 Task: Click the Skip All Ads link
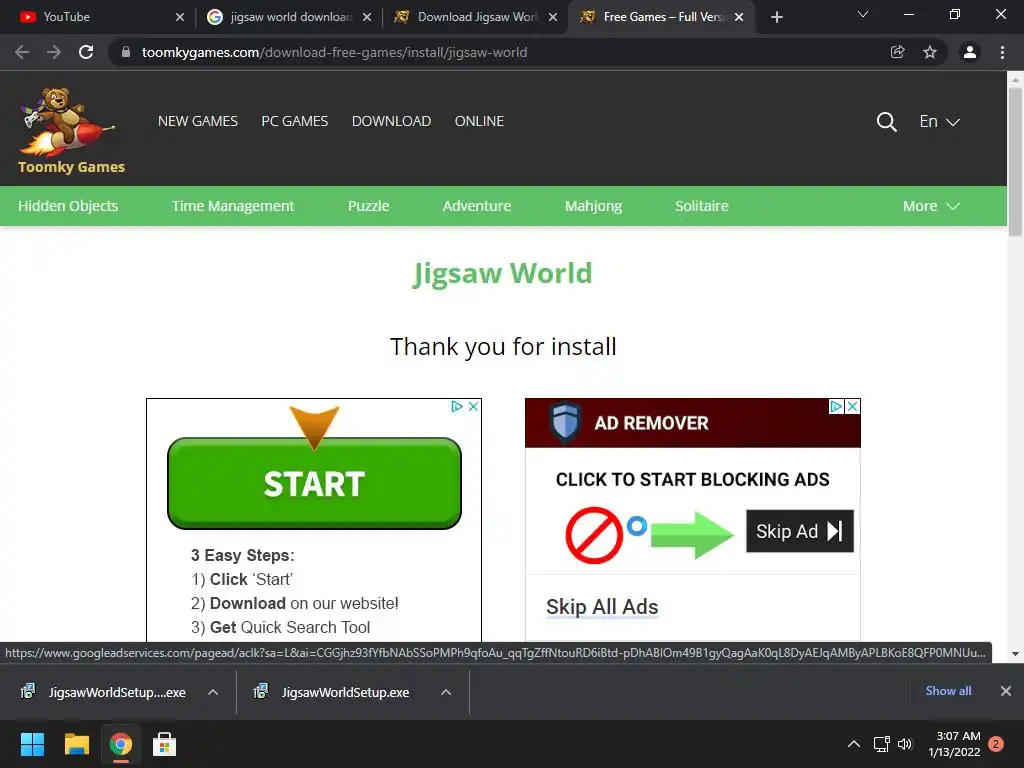point(602,607)
